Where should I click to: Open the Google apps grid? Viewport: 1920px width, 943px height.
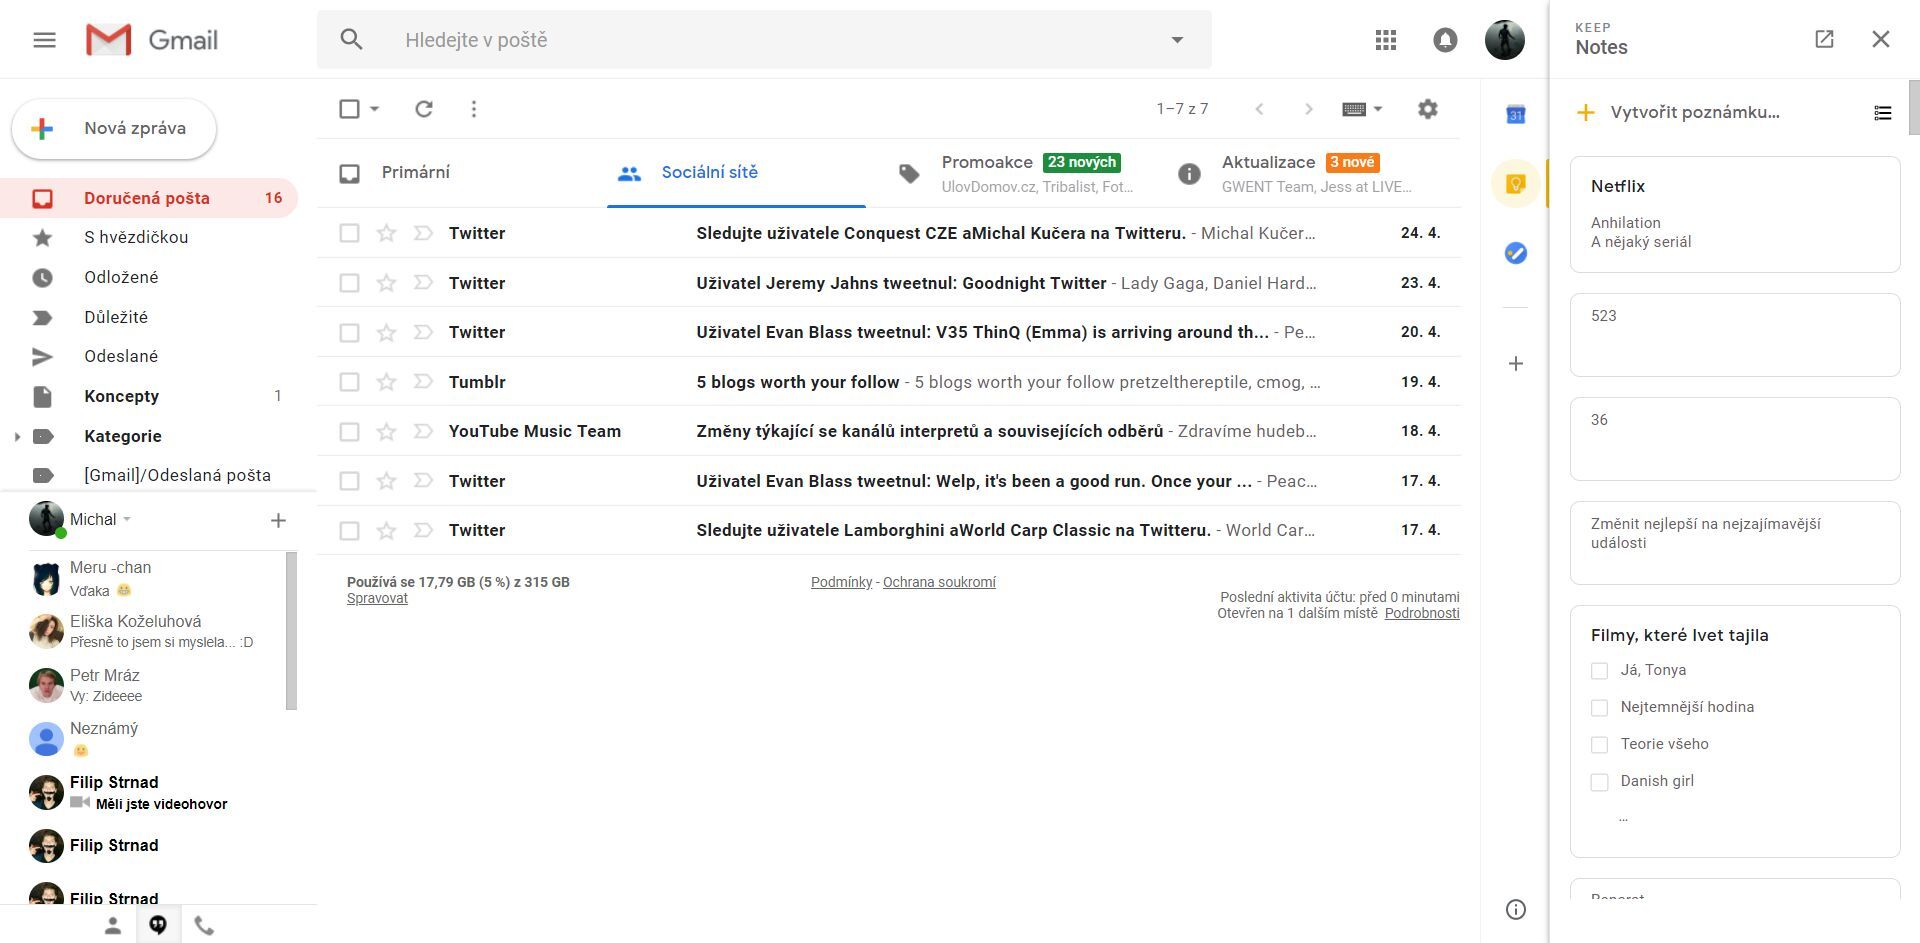click(x=1385, y=39)
